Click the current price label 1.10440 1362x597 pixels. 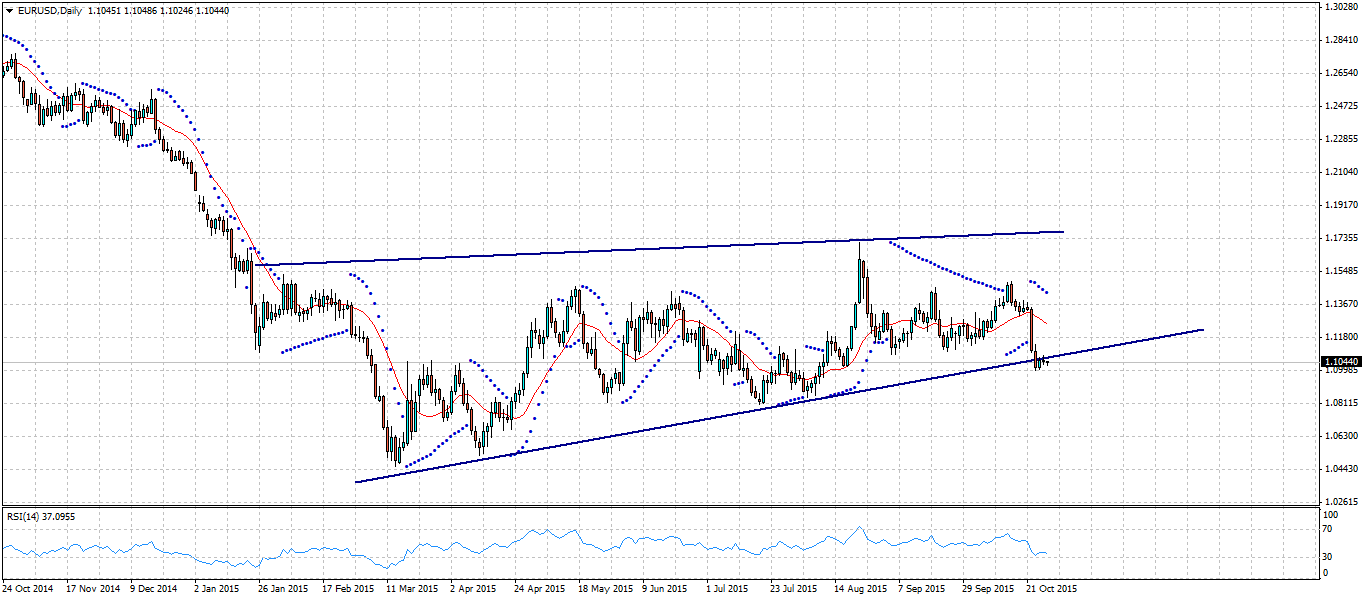pyautogui.click(x=1340, y=361)
